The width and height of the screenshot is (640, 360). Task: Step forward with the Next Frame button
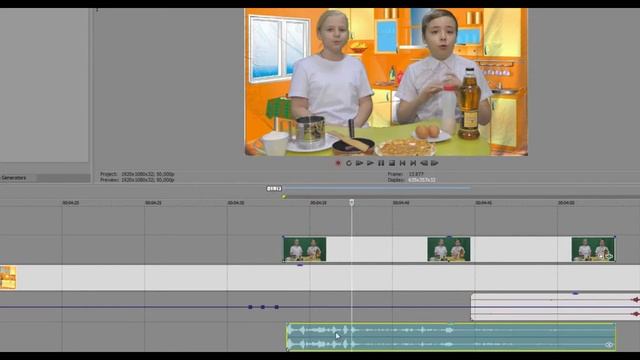(435, 163)
